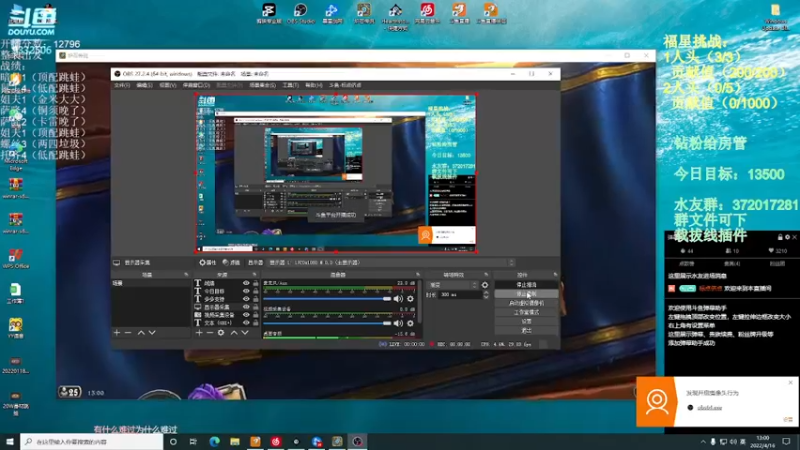Viewport: 800px width, 450px height.
Task: Move the scene up in the Scenes panel
Action: [141, 333]
